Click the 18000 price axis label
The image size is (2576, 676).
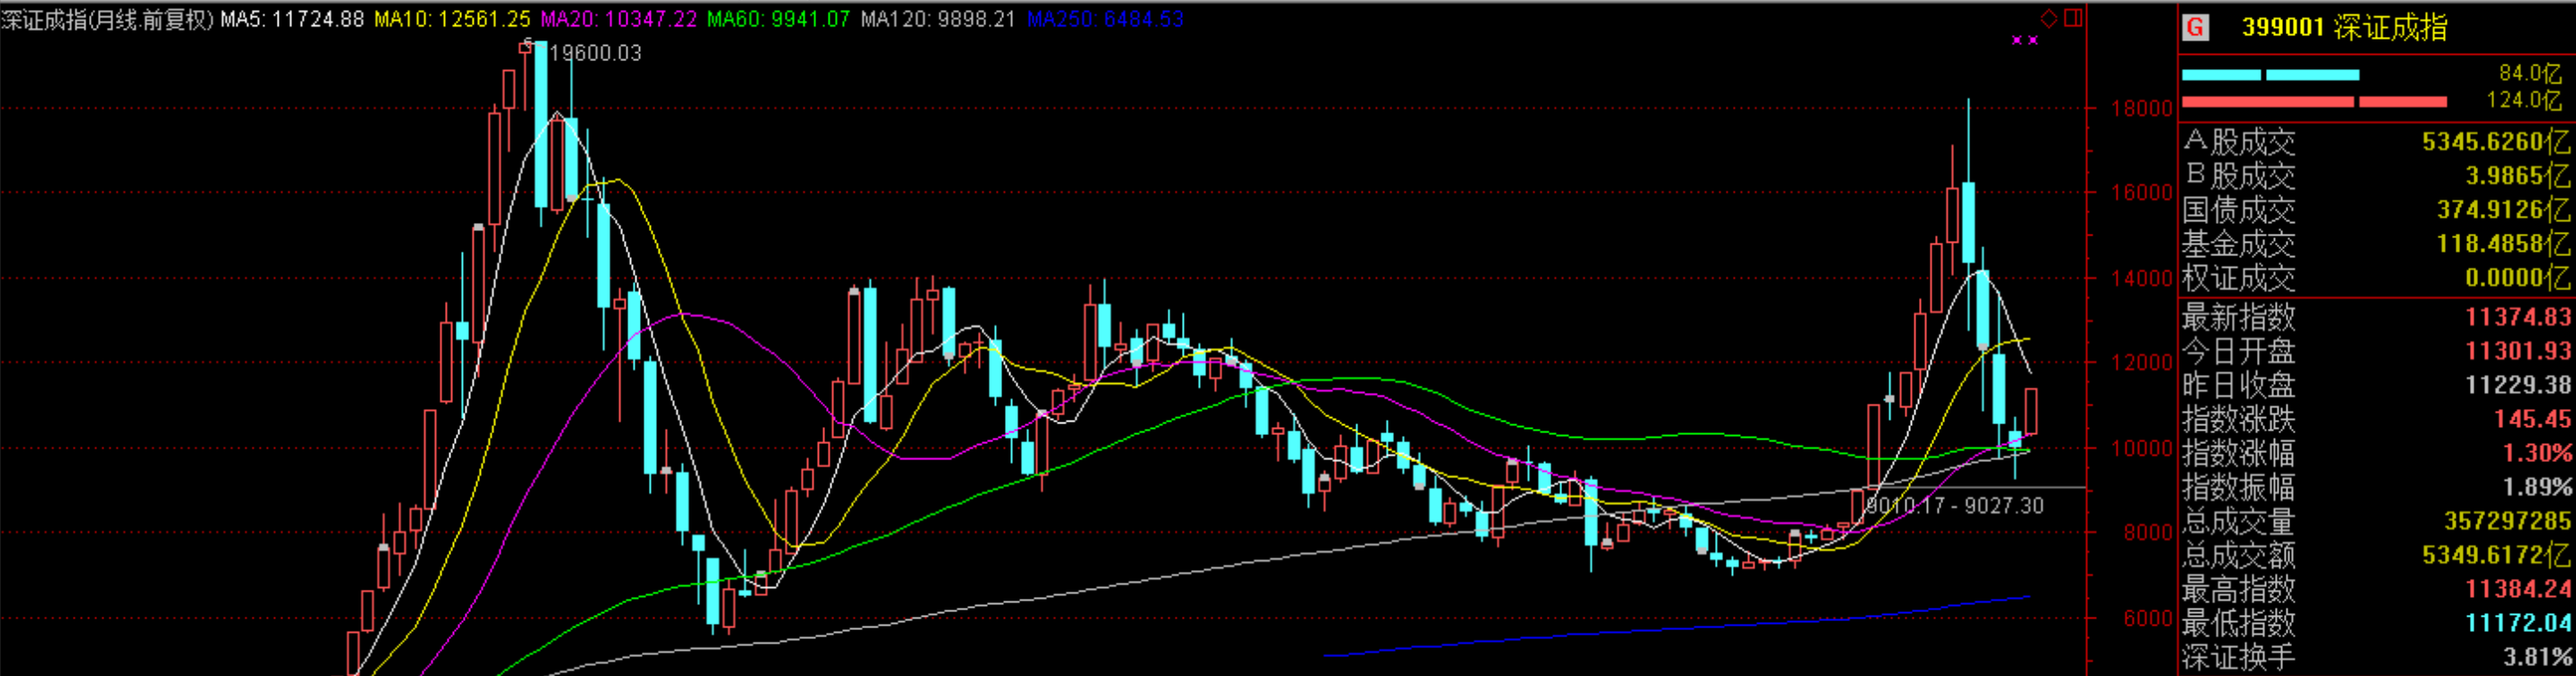pyautogui.click(x=2141, y=109)
